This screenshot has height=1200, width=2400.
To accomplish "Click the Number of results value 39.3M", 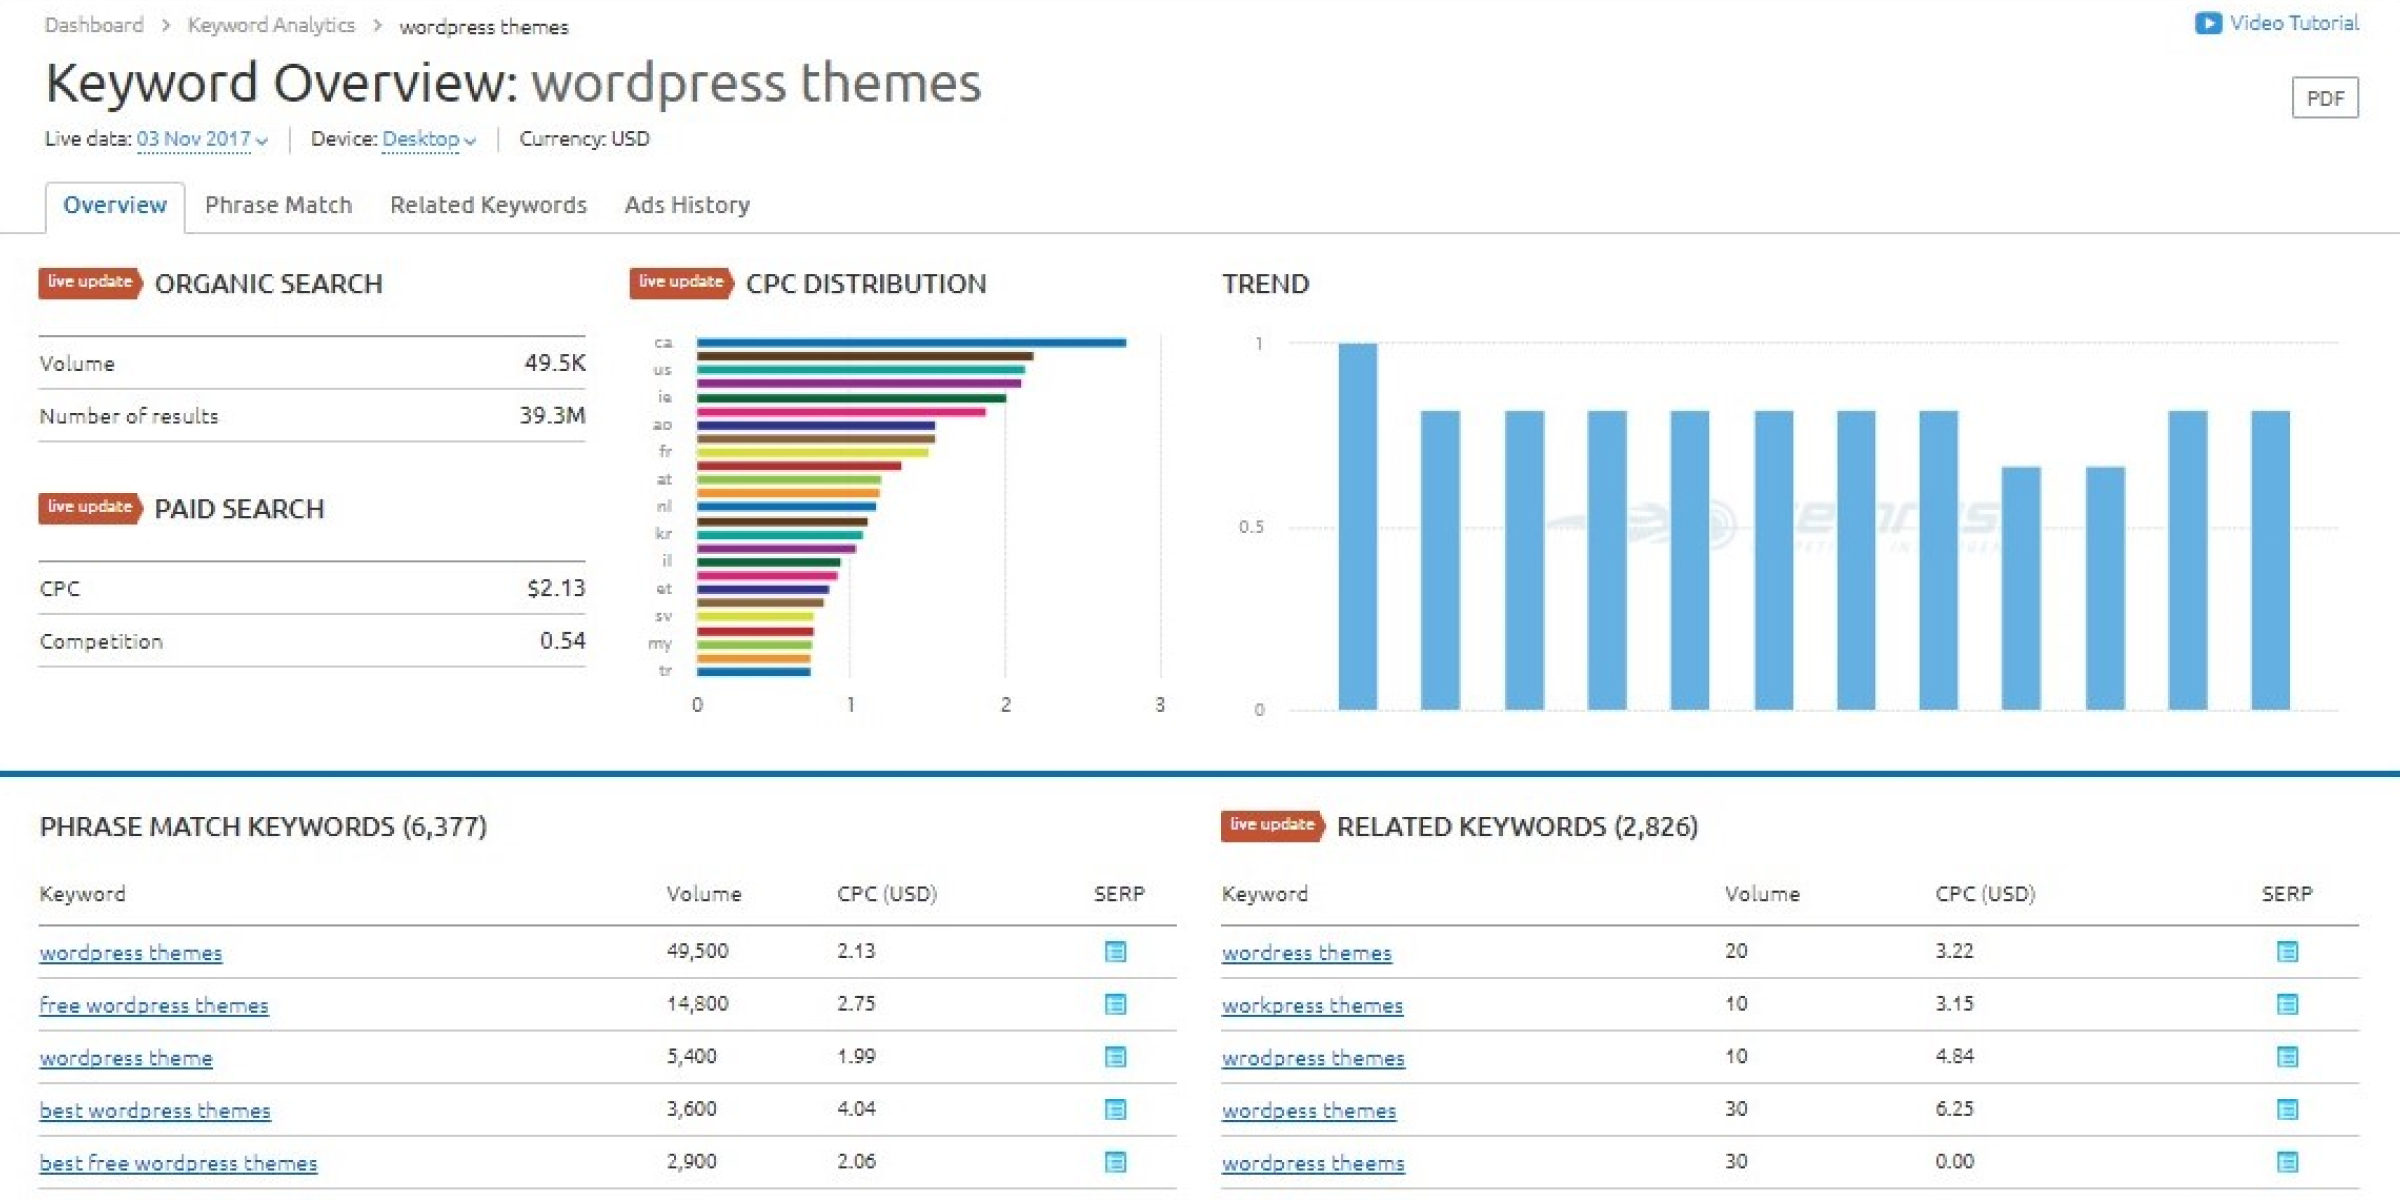I will [x=552, y=415].
